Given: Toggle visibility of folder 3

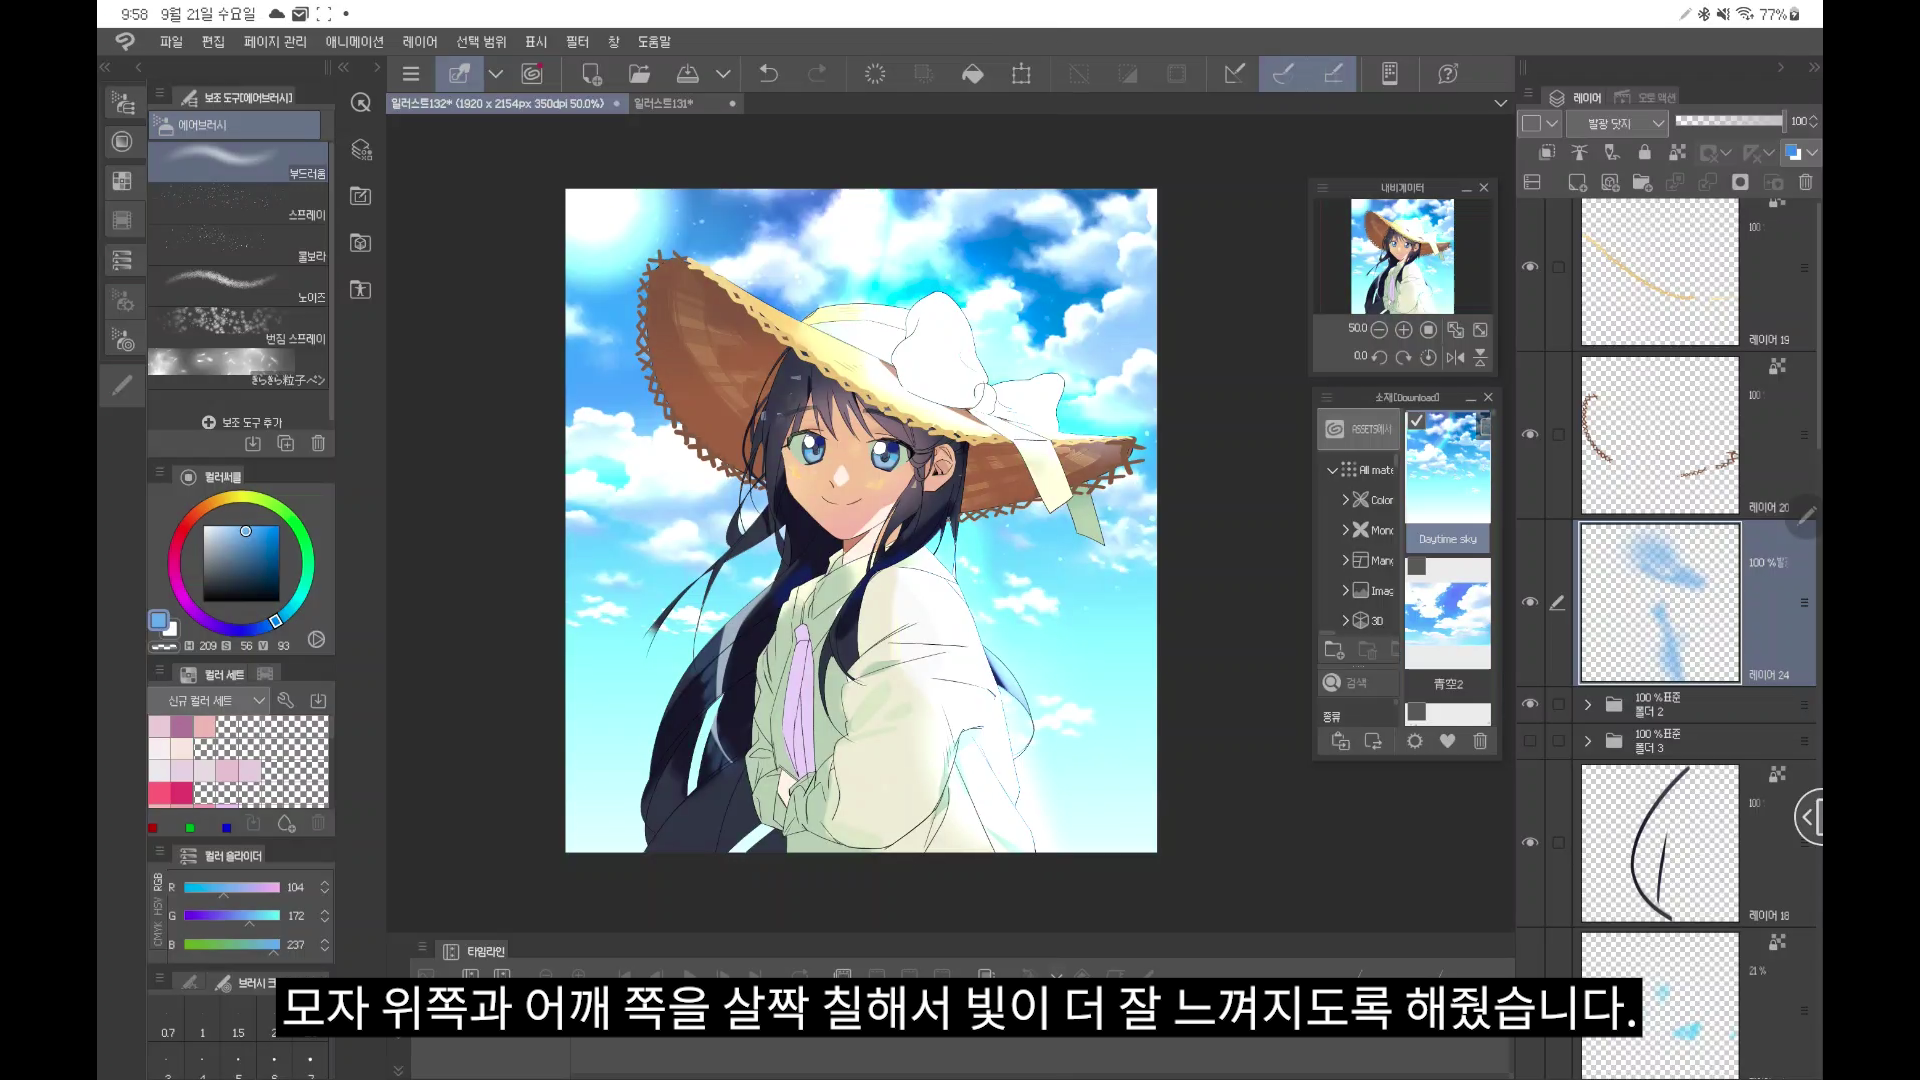Looking at the screenshot, I should coord(1530,741).
